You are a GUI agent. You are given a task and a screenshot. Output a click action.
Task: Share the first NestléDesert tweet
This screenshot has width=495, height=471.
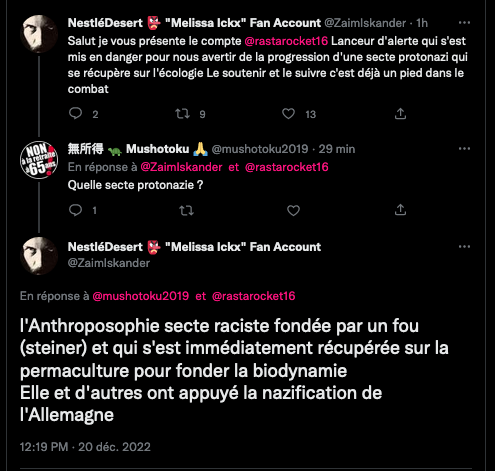click(400, 114)
